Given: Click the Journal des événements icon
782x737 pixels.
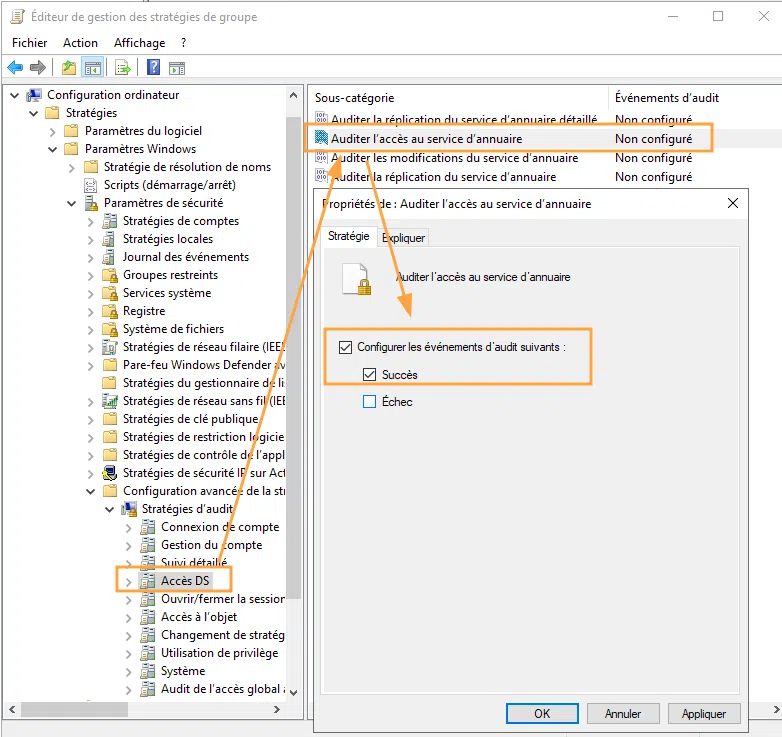Looking at the screenshot, I should coord(109,257).
